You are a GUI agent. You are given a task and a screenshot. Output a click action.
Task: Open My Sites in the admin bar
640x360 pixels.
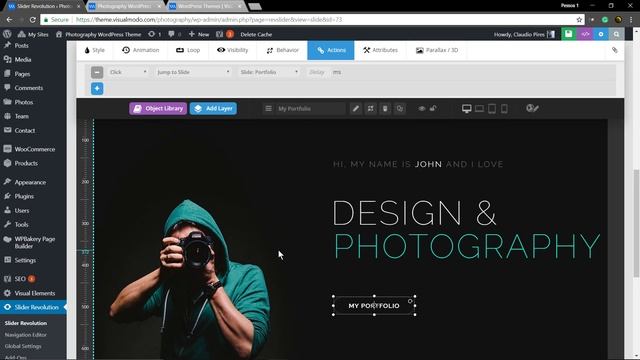pyautogui.click(x=33, y=34)
